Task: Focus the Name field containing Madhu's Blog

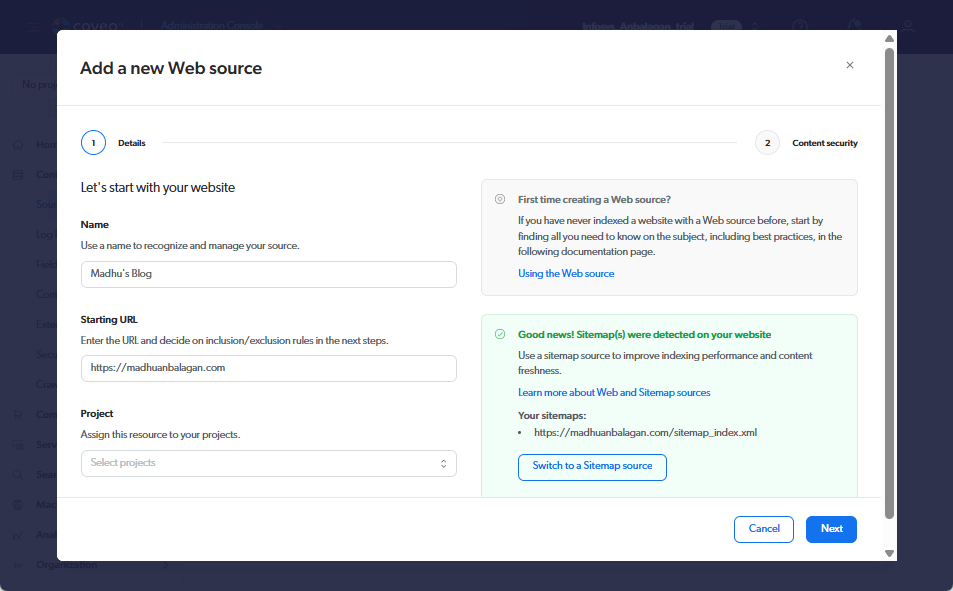Action: [268, 274]
